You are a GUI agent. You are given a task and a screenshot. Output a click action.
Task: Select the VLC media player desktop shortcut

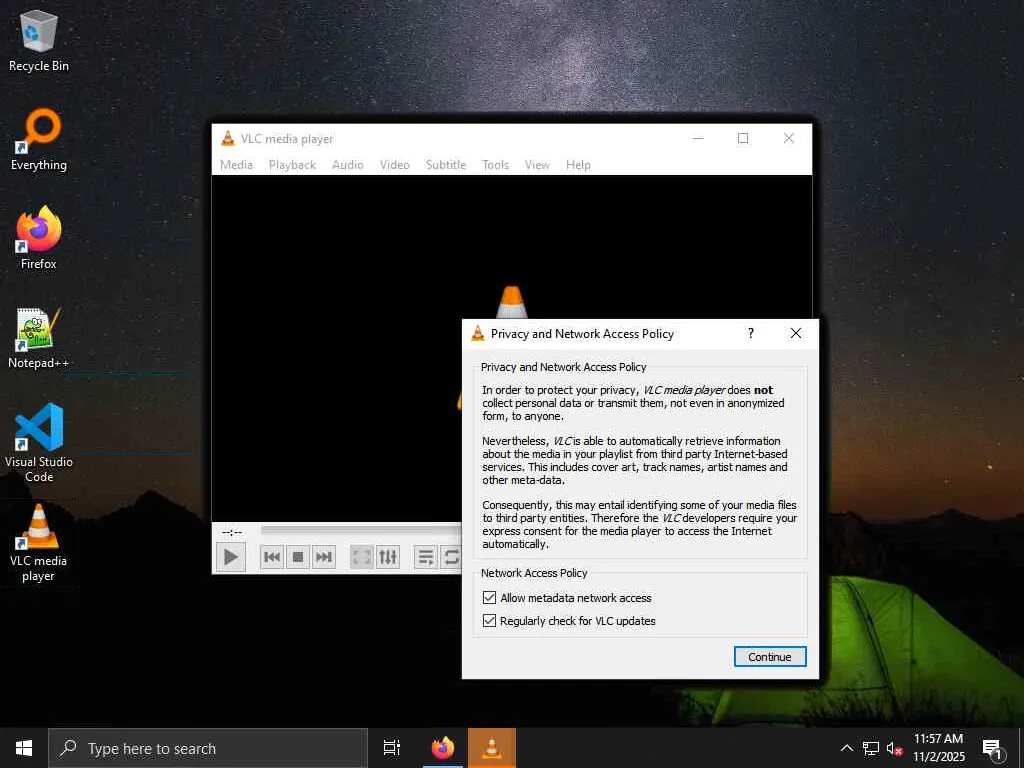tap(39, 543)
